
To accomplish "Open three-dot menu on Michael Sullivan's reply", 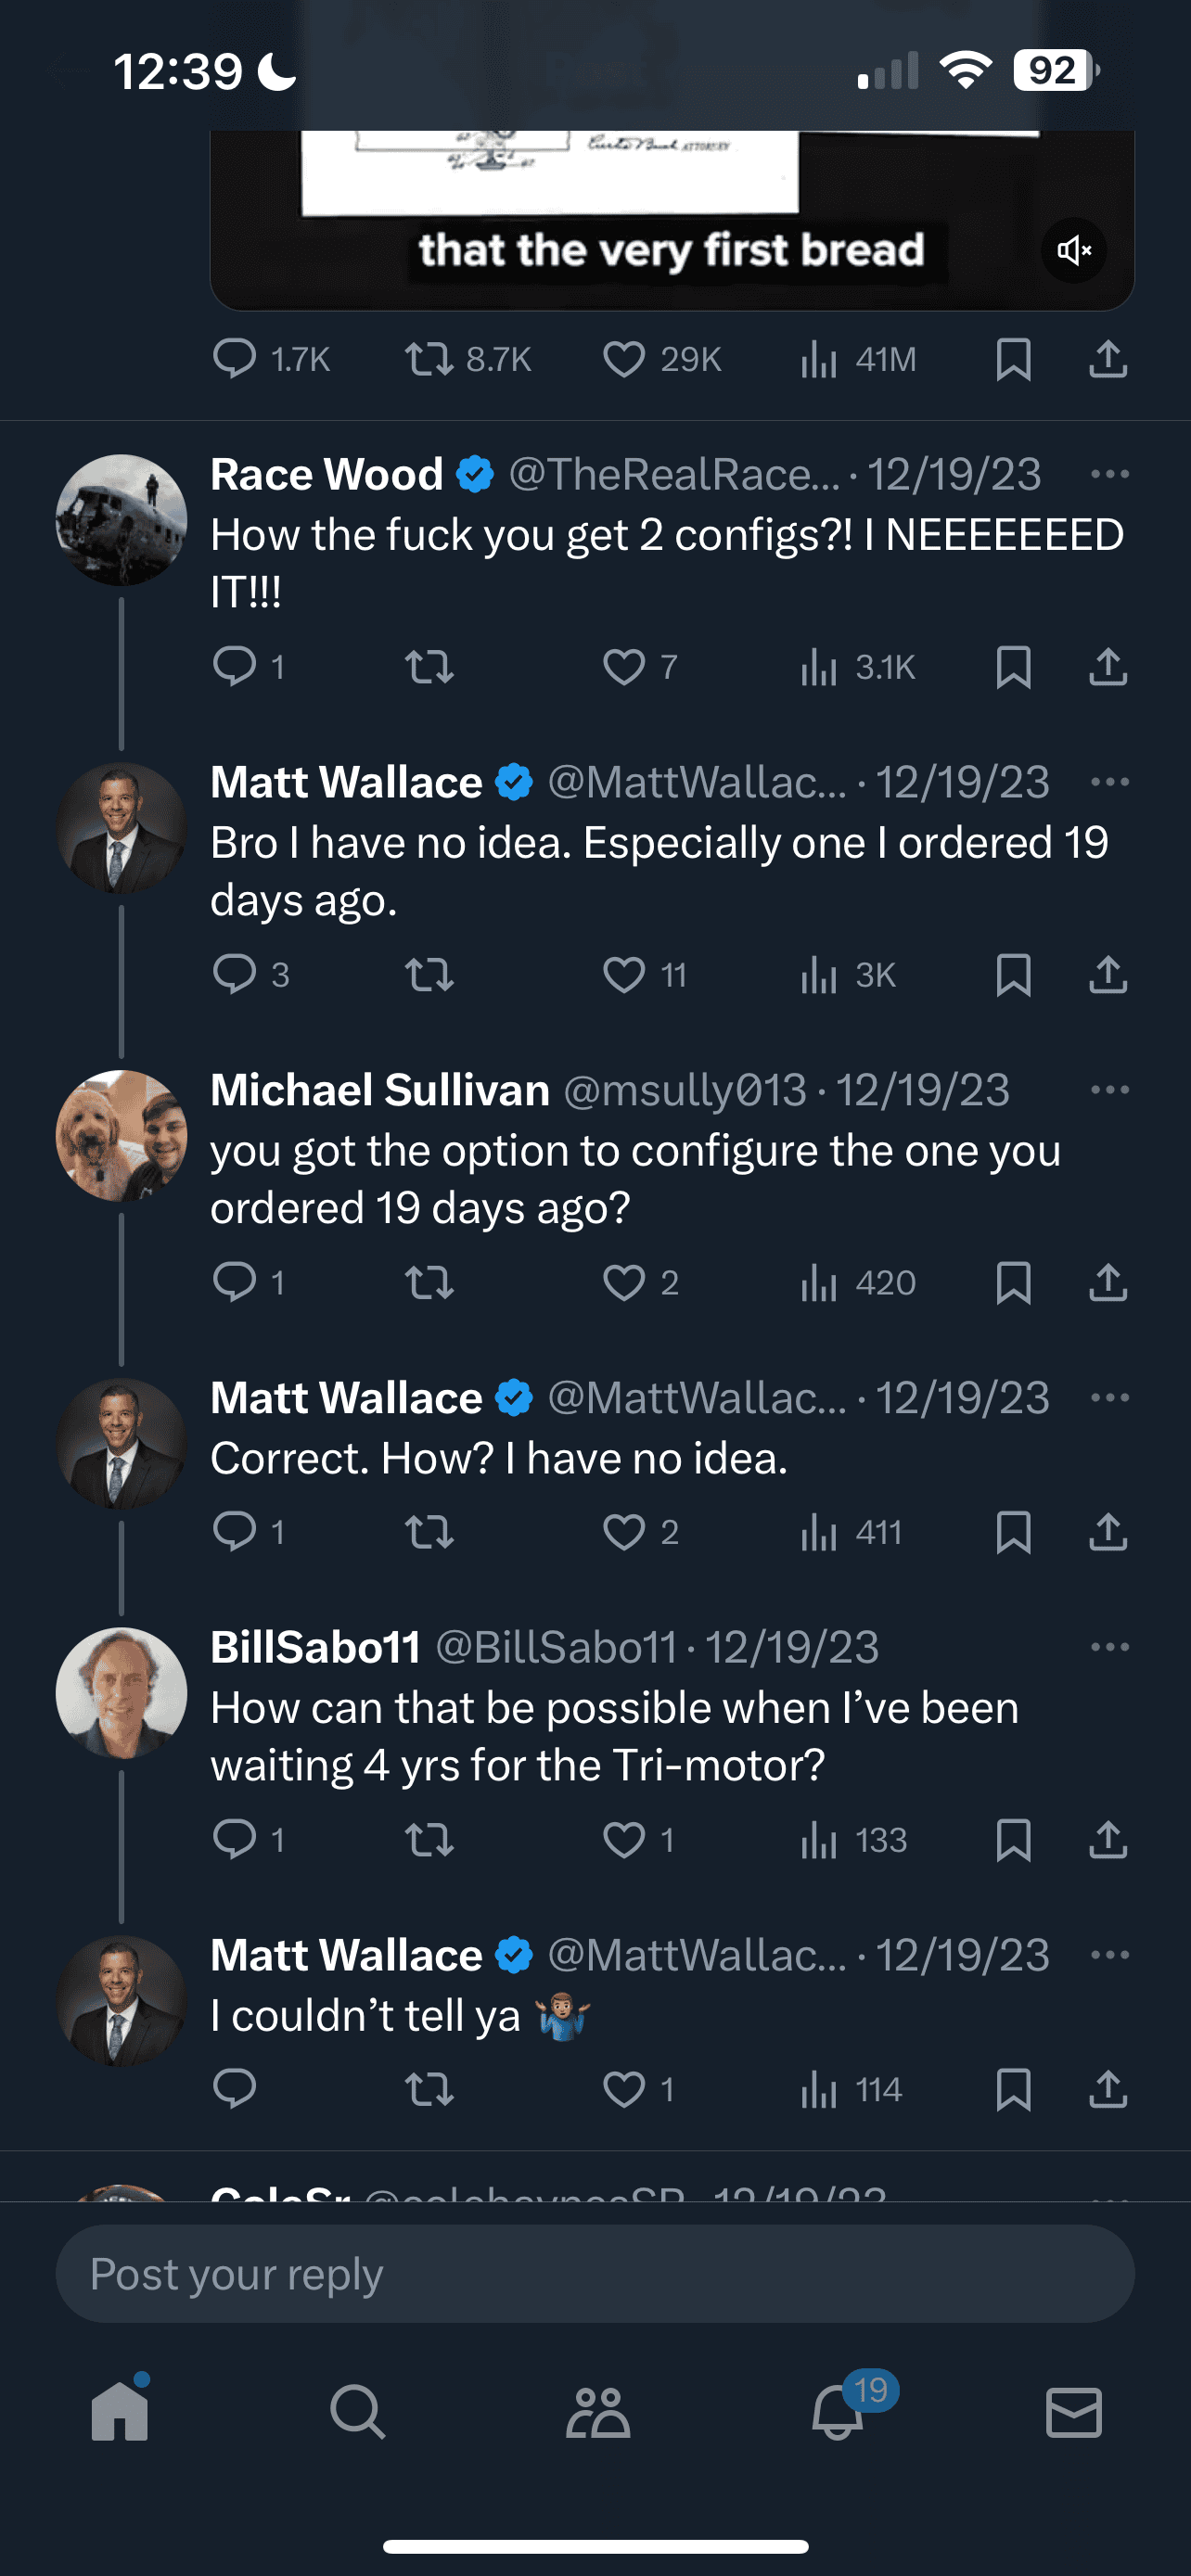I will (1110, 1090).
